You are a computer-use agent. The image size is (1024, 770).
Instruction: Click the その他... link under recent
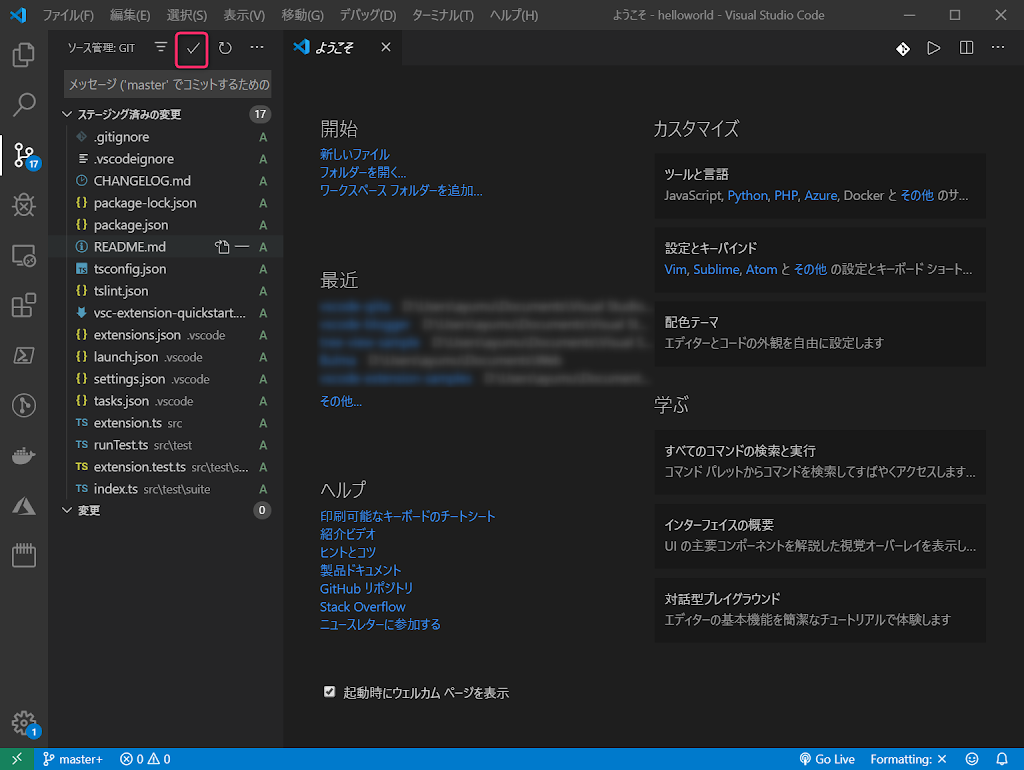[340, 401]
